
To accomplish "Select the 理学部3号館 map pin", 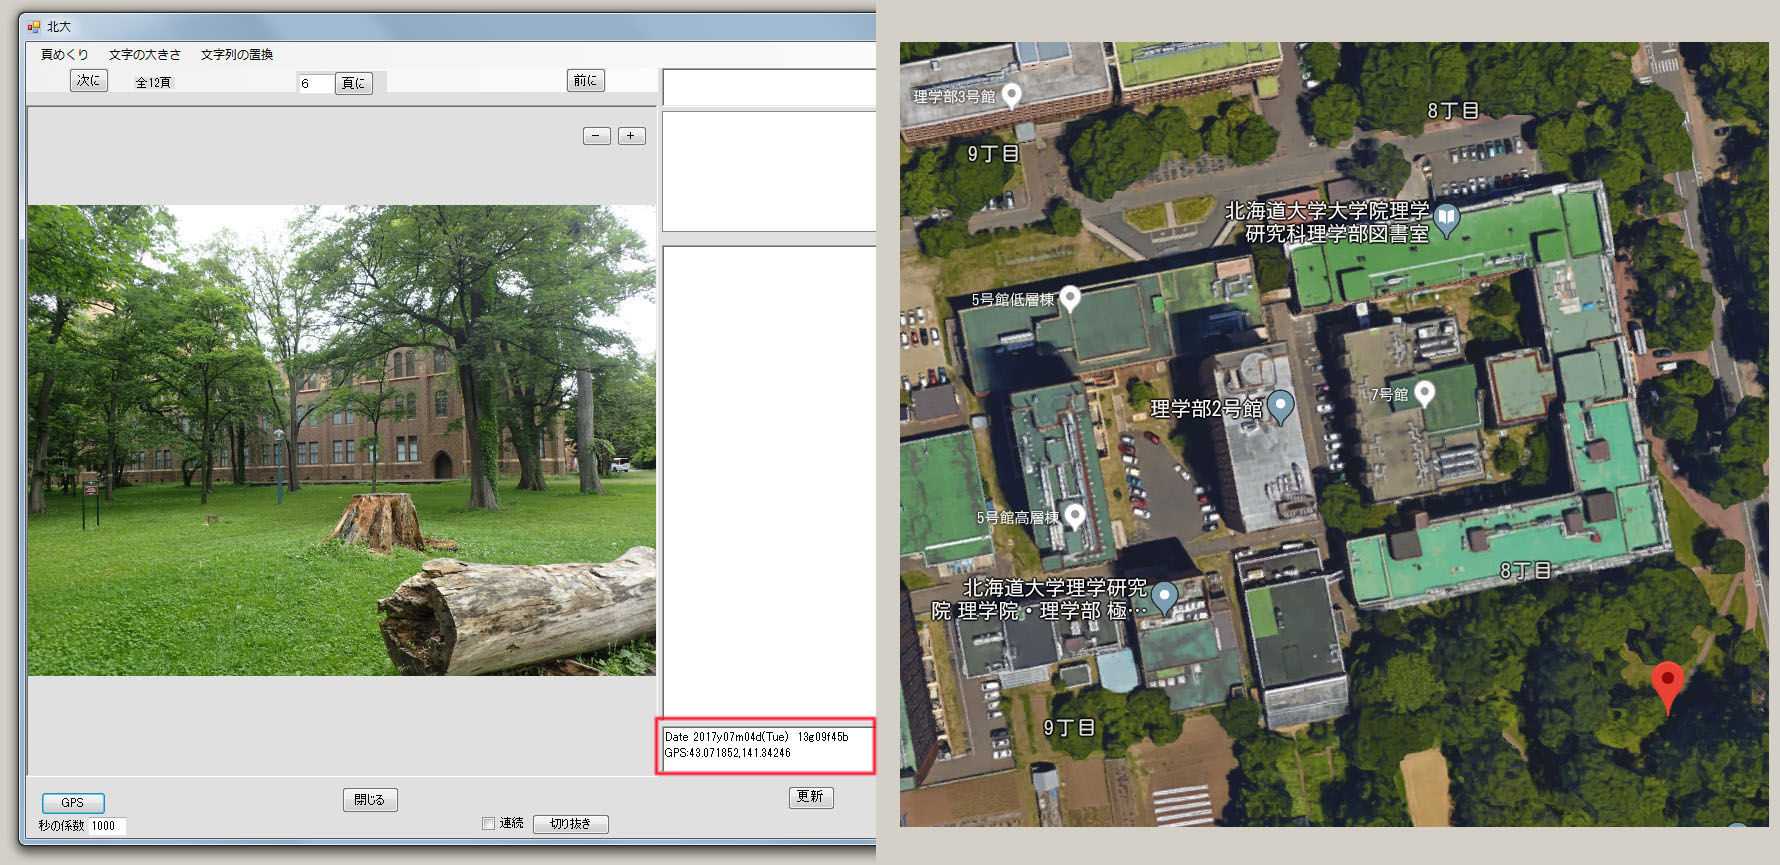I will [x=1011, y=95].
